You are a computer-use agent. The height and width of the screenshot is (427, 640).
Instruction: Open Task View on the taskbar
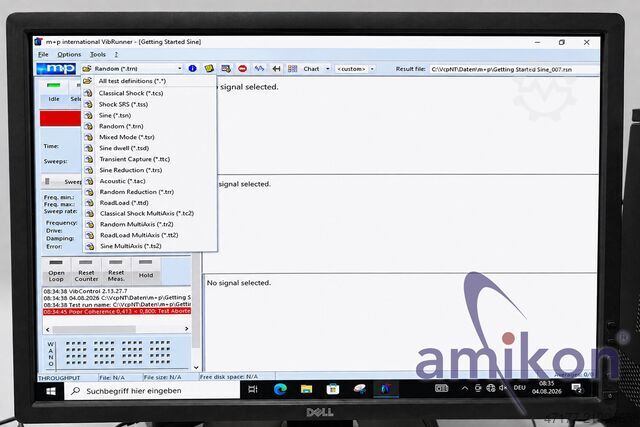click(253, 389)
